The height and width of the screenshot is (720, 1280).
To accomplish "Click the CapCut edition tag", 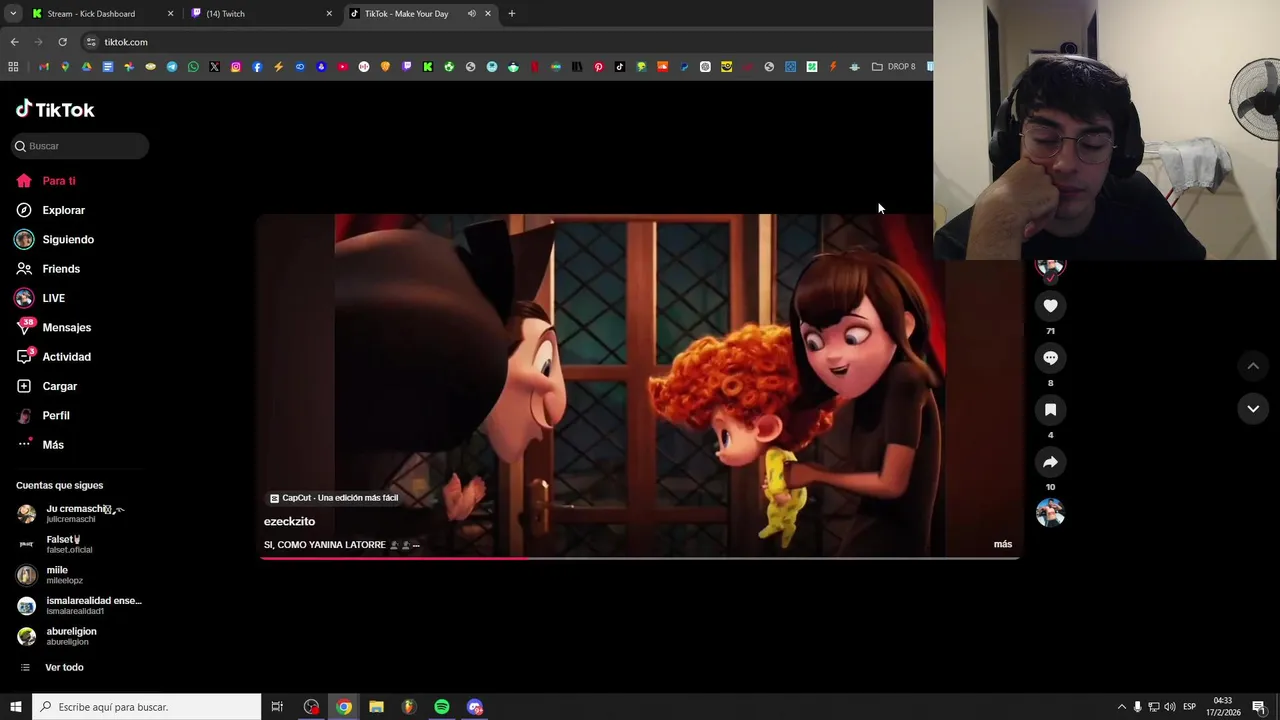I will (x=334, y=498).
